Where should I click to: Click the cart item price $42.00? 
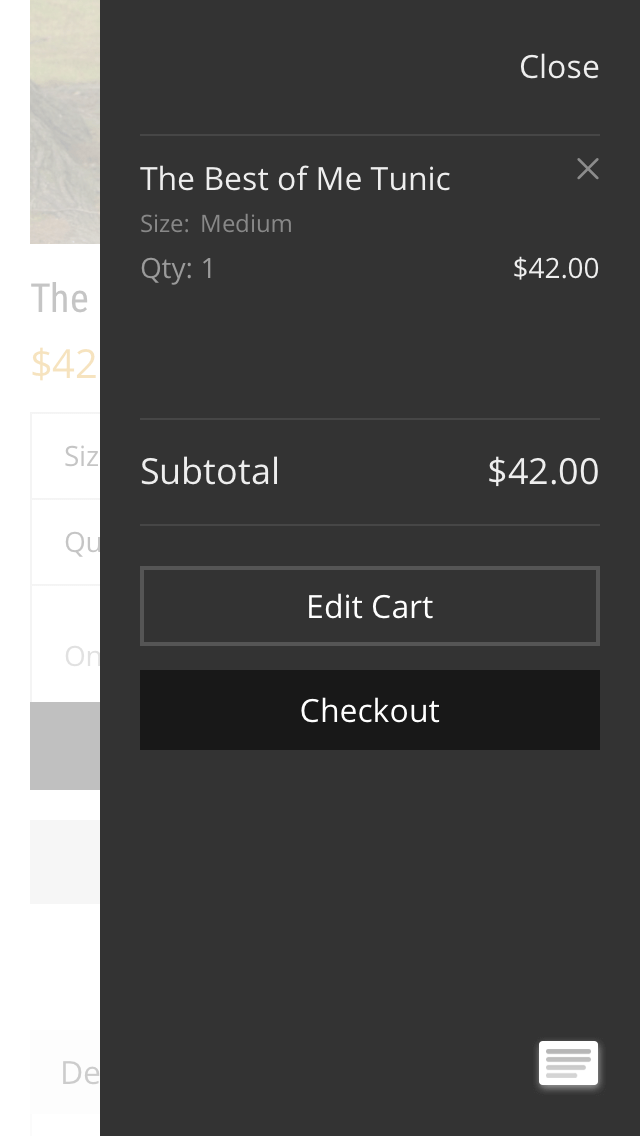pyautogui.click(x=556, y=268)
